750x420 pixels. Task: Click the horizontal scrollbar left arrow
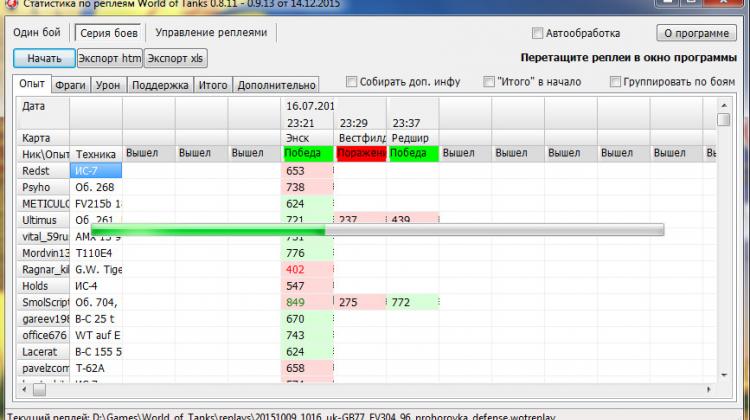pyautogui.click(x=24, y=390)
